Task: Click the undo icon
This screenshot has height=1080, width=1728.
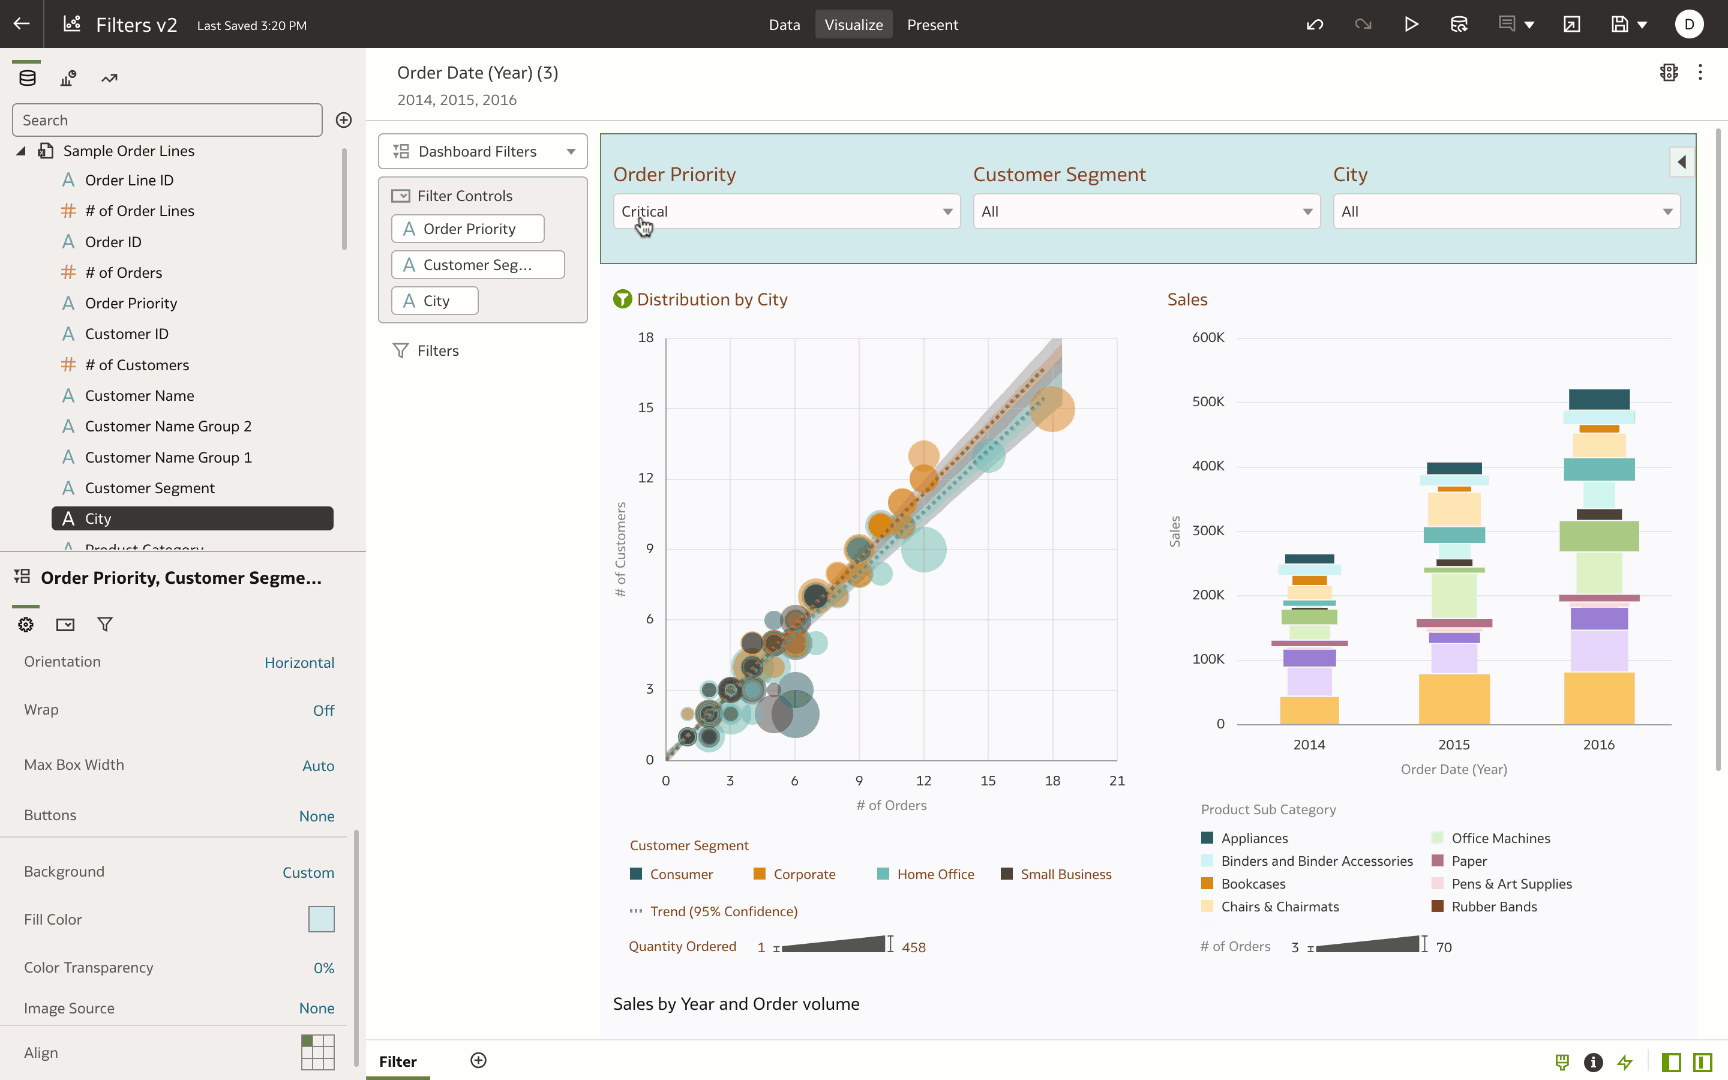Action: 1315,24
